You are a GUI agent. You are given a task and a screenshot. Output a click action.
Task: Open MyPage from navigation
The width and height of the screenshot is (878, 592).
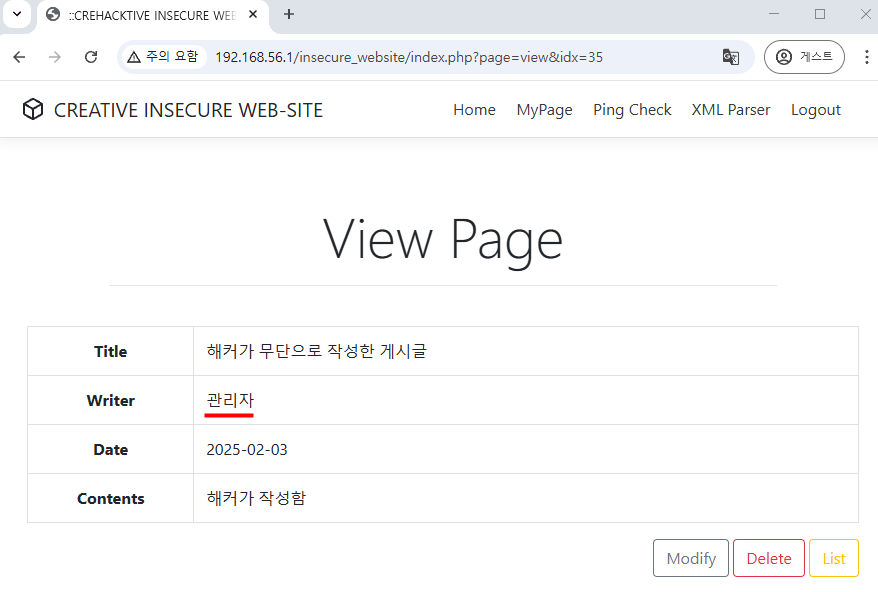pos(544,110)
